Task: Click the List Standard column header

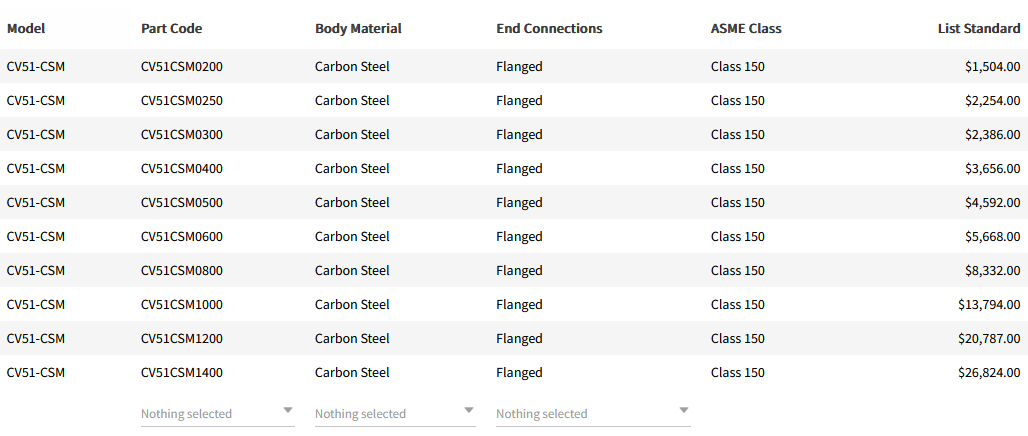Action: [978, 28]
